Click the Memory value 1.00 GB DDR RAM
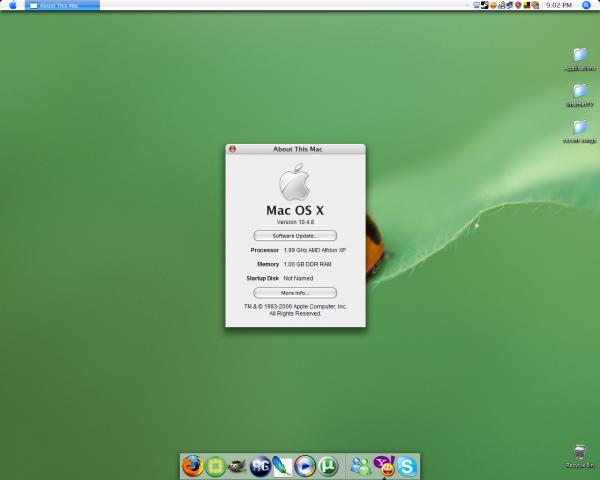 tap(307, 264)
